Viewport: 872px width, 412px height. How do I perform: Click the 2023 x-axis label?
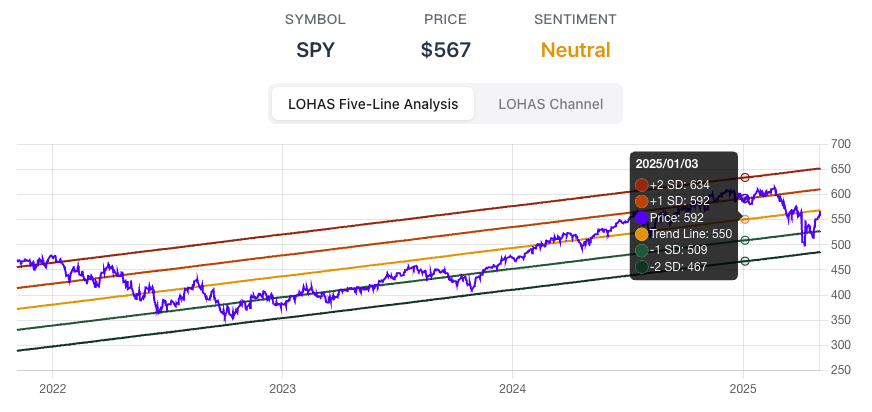click(283, 388)
